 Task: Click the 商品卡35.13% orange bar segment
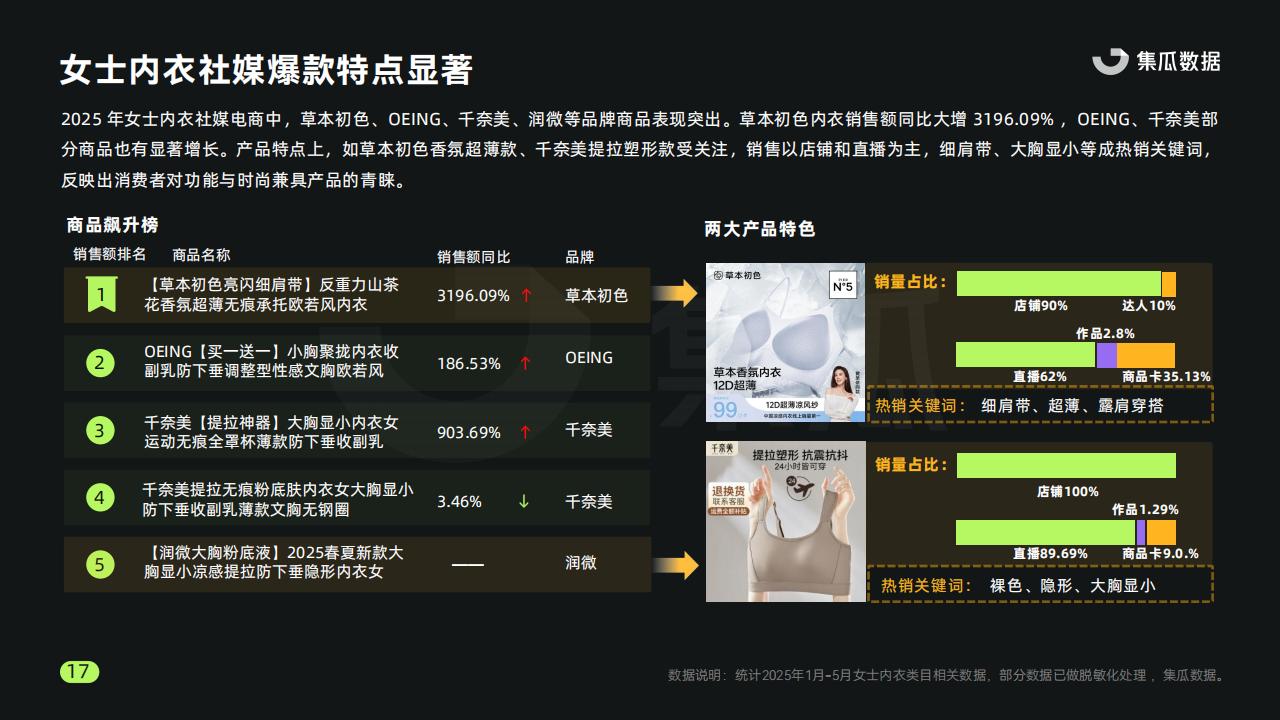pyautogui.click(x=1146, y=355)
